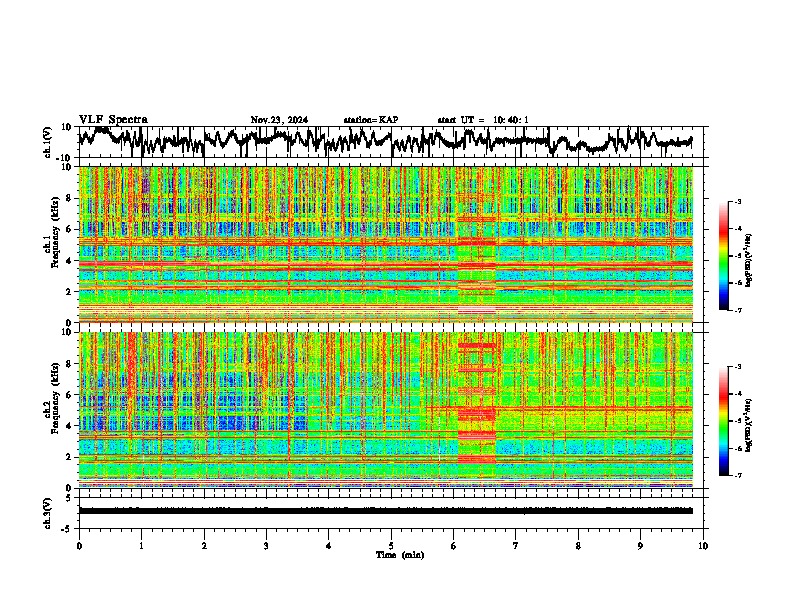Screen dimensions: 792x612
Task: Click the "station=KAP" header label
Action: tap(371, 120)
